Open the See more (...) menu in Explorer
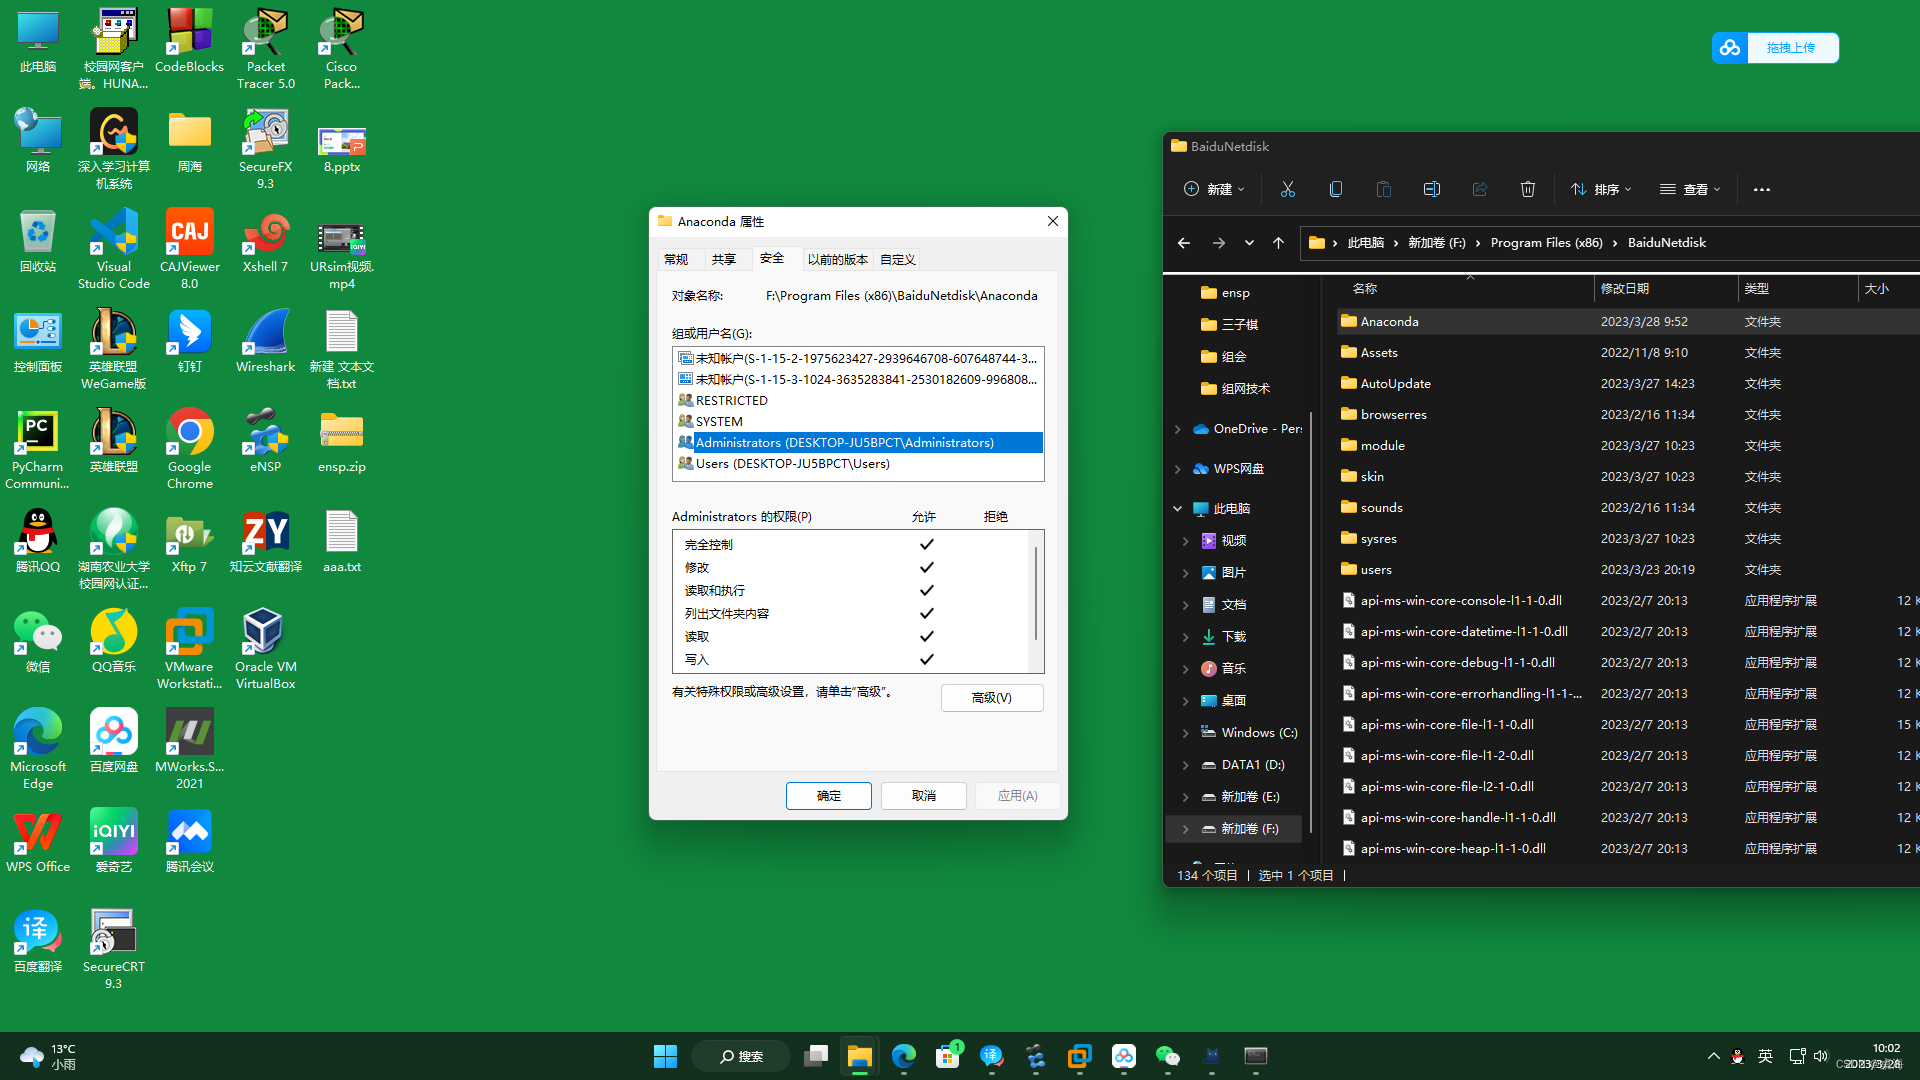Viewport: 1920px width, 1080px height. (1761, 189)
